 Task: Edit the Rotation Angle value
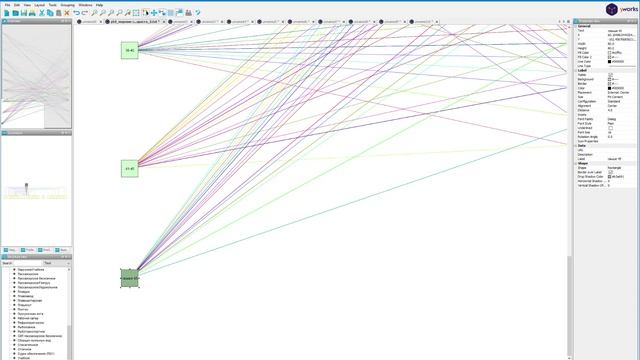(x=621, y=137)
